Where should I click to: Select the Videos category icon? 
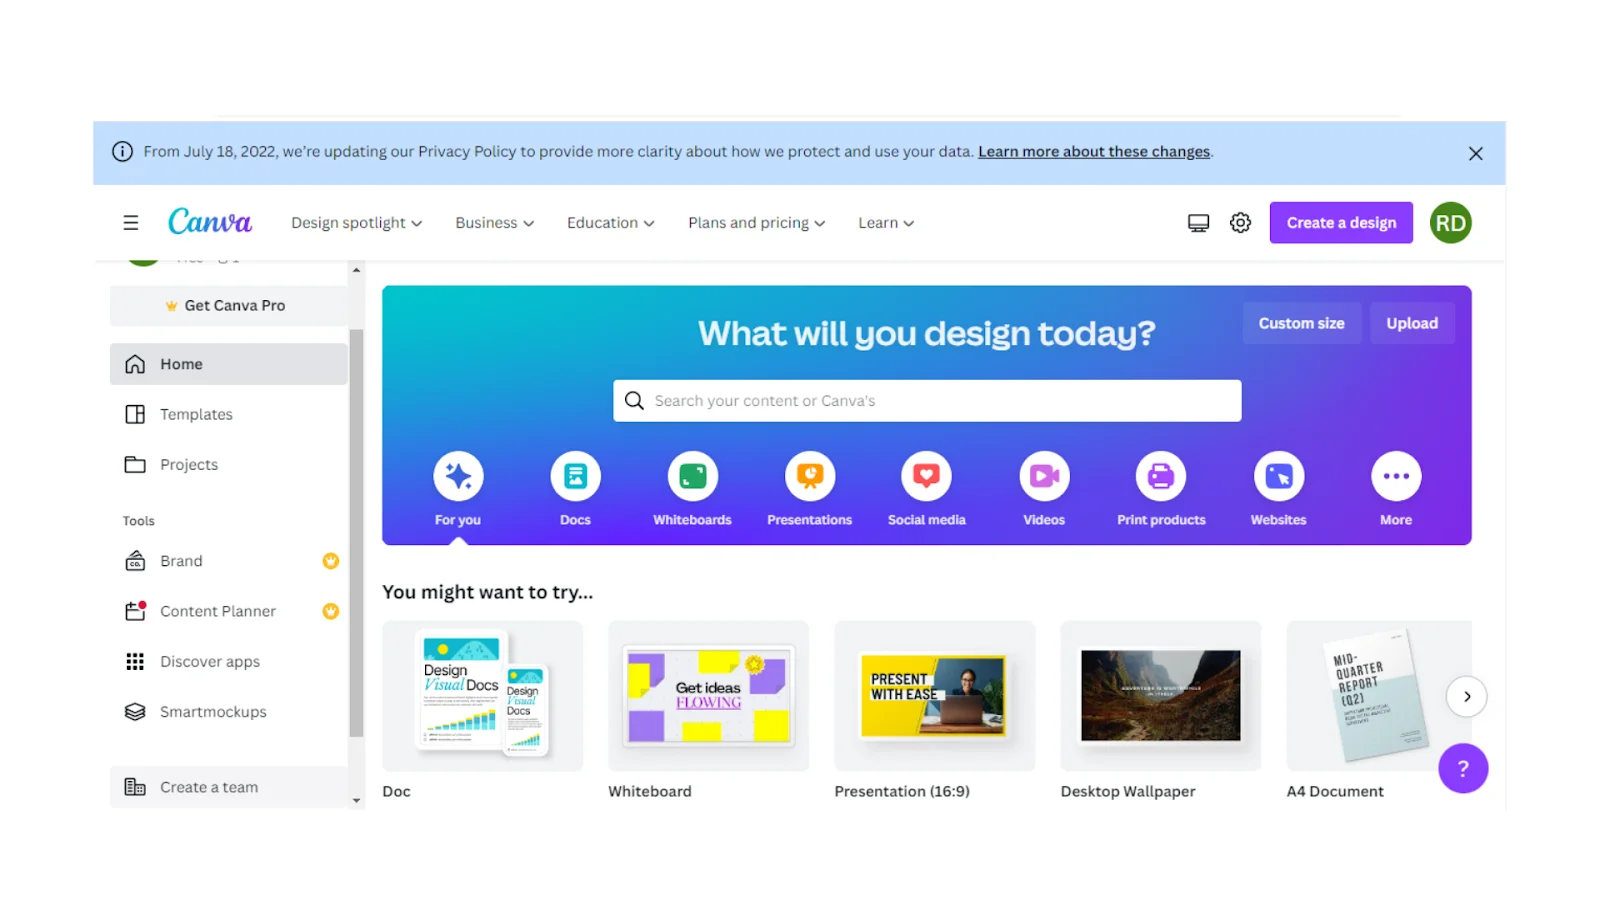[1044, 476]
